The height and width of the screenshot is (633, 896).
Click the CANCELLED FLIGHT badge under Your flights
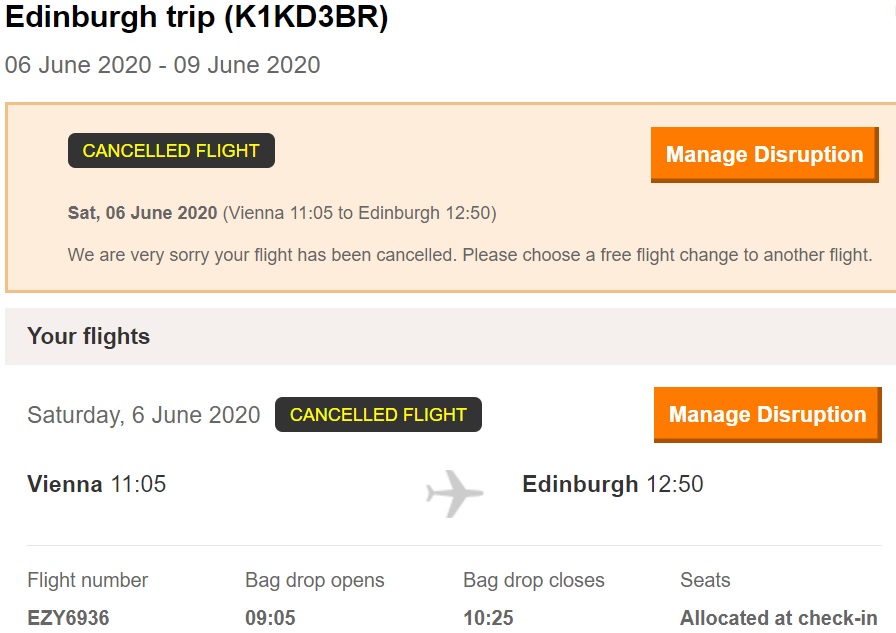(x=378, y=415)
